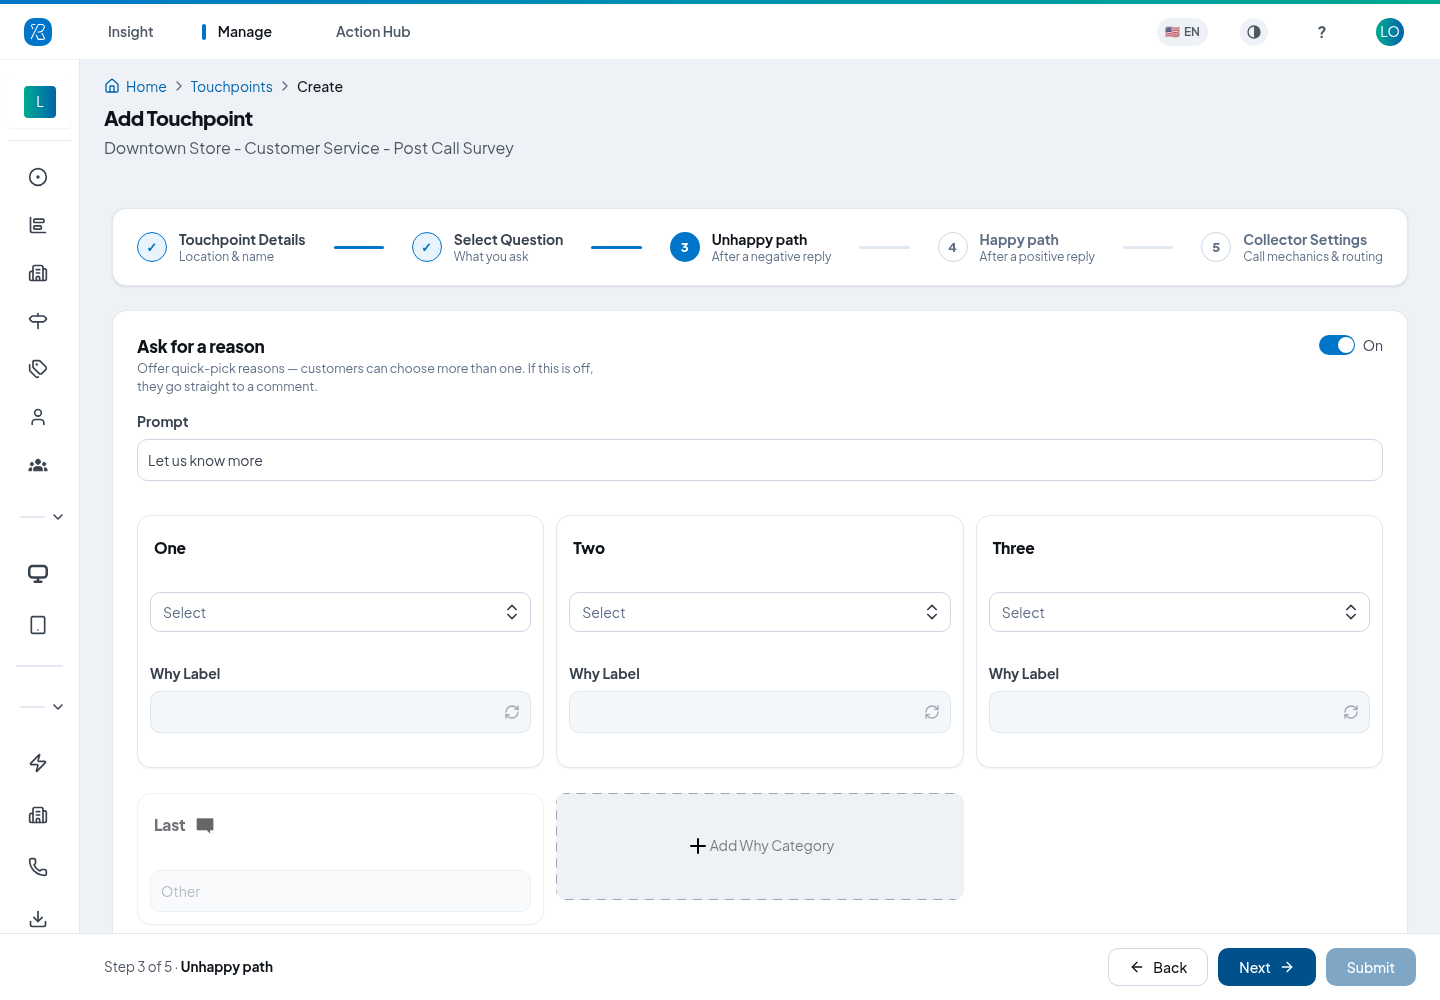Follow the Touchpoints breadcrumb link
Viewport: 1440px width, 1000px height.
(231, 87)
